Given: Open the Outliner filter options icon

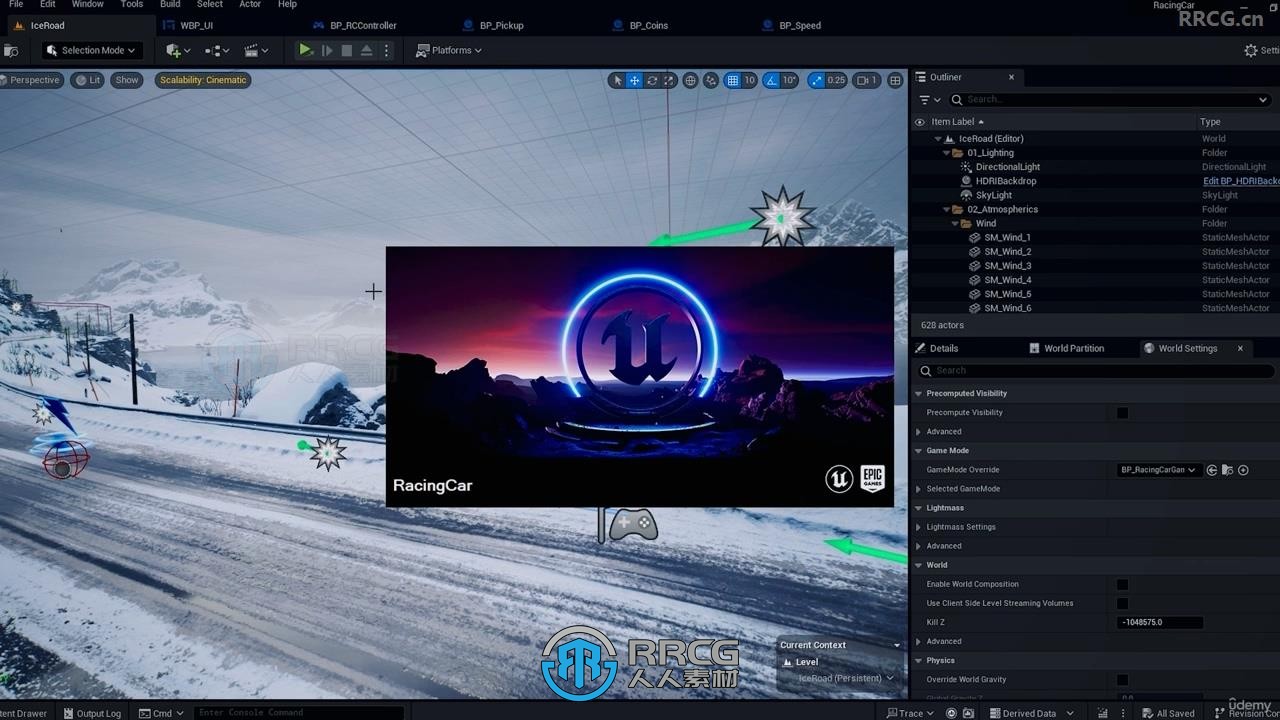Looking at the screenshot, I should click(x=929, y=99).
